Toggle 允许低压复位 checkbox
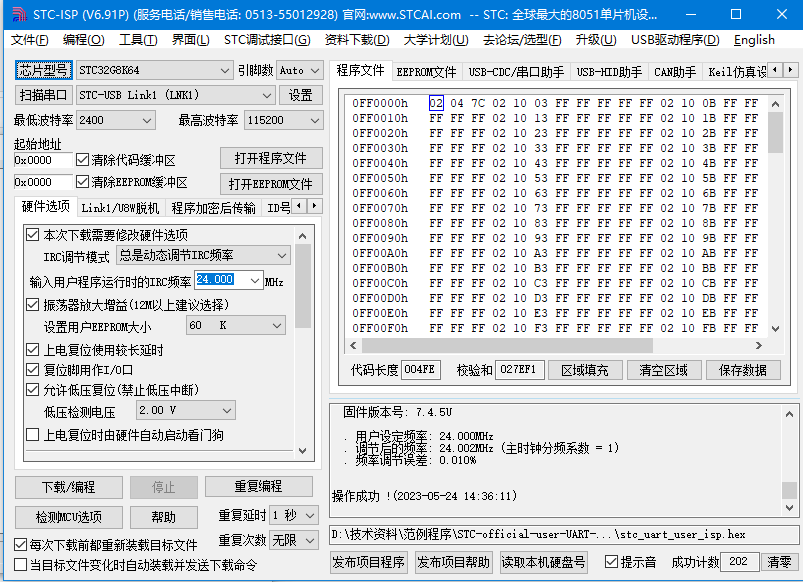 click(32, 390)
